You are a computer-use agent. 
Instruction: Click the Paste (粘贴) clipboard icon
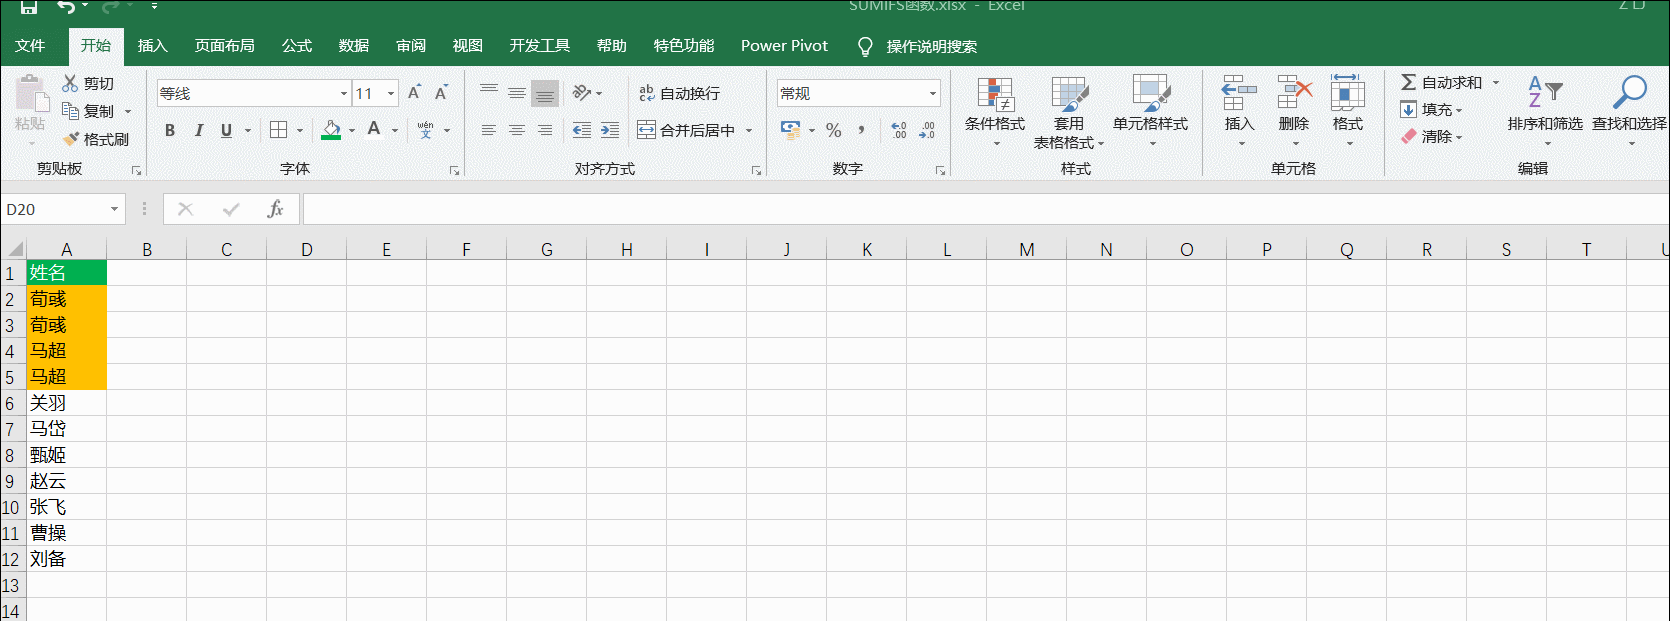point(31,95)
